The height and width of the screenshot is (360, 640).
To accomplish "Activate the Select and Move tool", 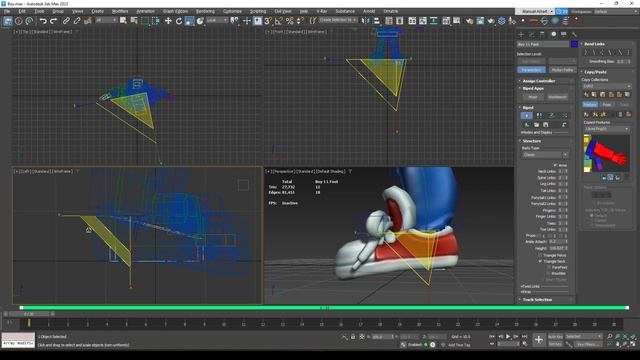I will tap(168, 21).
